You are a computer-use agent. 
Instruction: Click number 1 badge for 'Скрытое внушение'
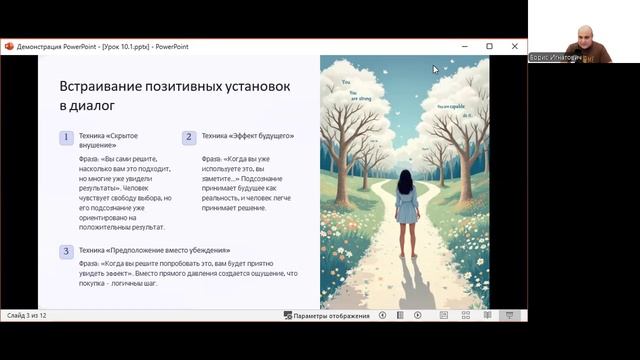pyautogui.click(x=66, y=138)
